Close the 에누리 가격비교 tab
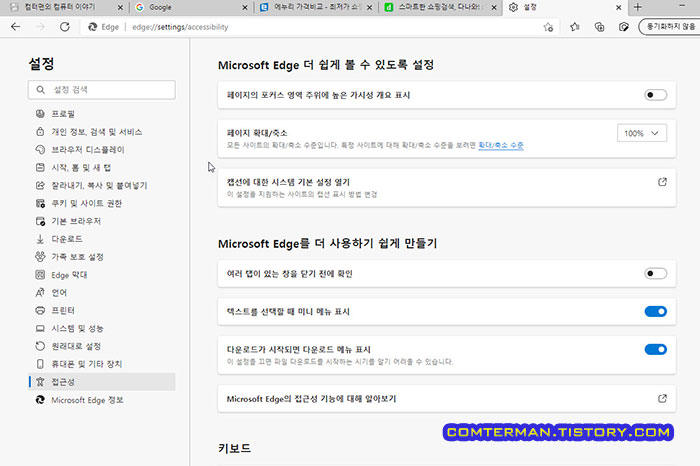 (369, 8)
